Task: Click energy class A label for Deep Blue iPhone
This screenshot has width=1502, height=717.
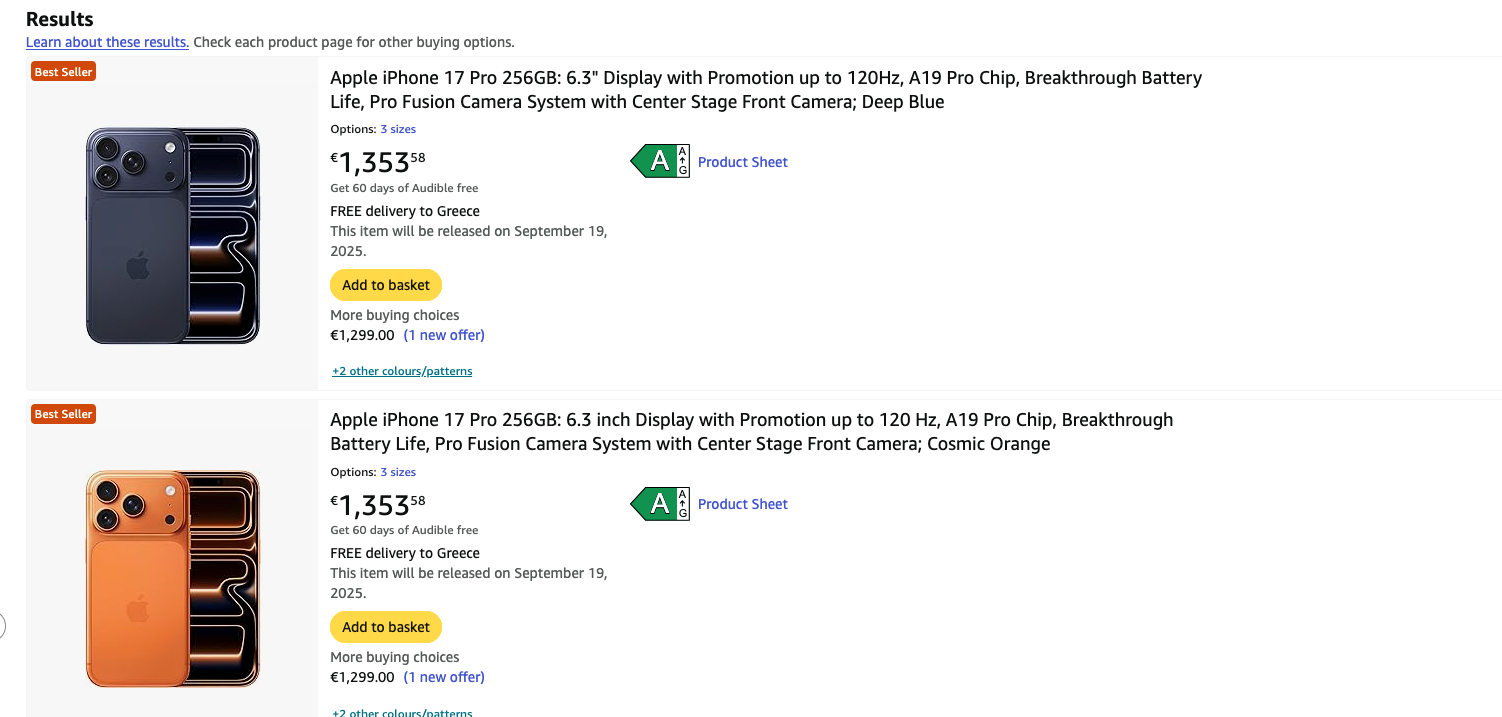Action: coord(660,161)
